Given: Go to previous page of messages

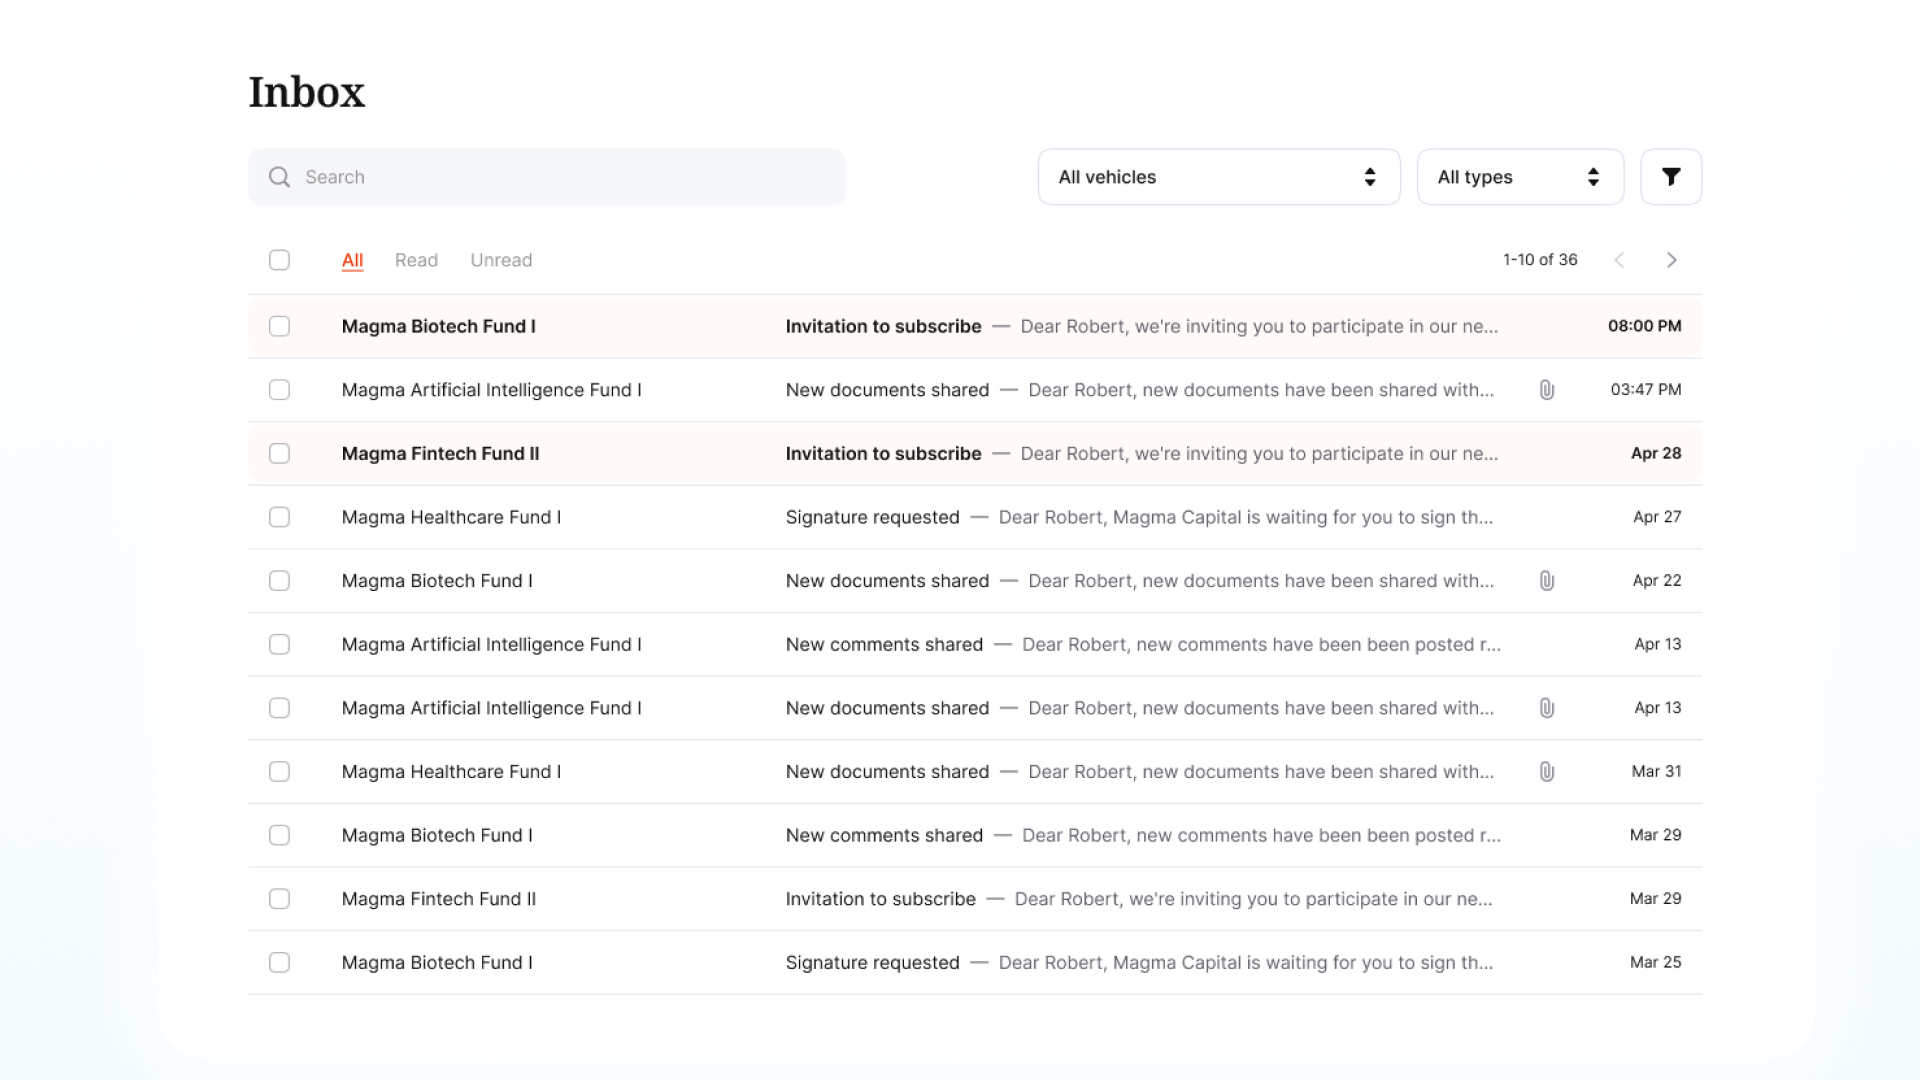Looking at the screenshot, I should (x=1619, y=260).
